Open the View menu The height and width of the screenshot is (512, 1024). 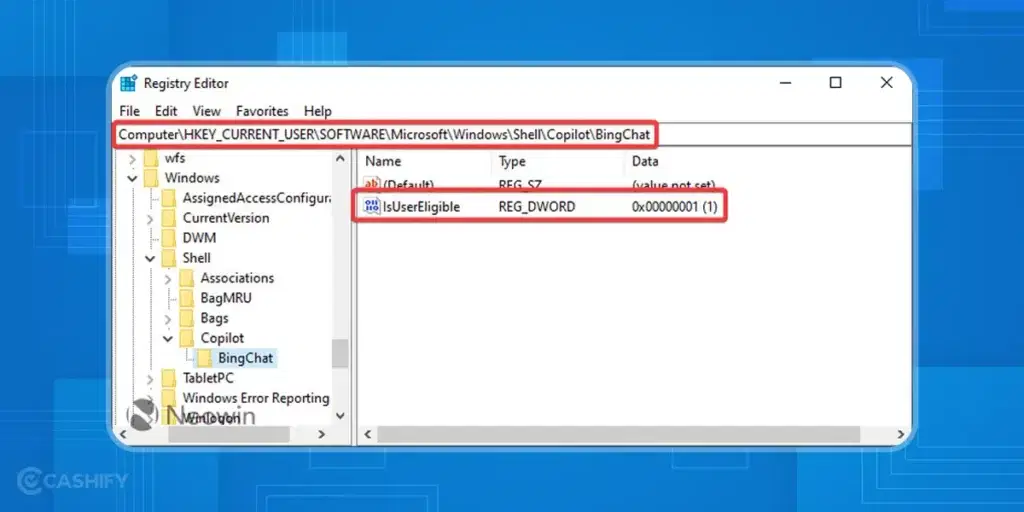[206, 111]
